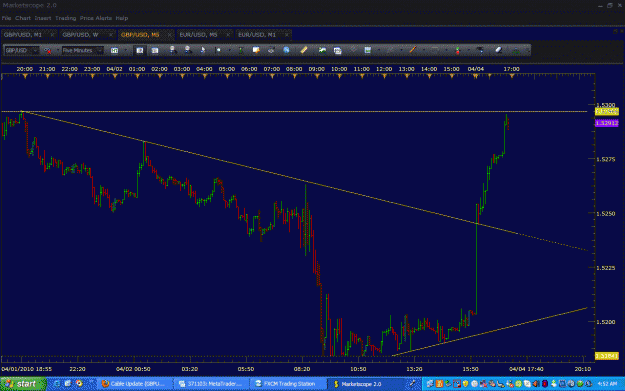This screenshot has width=625, height=391.
Task: Click the red-green arrows marker icon
Action: pos(458,51)
